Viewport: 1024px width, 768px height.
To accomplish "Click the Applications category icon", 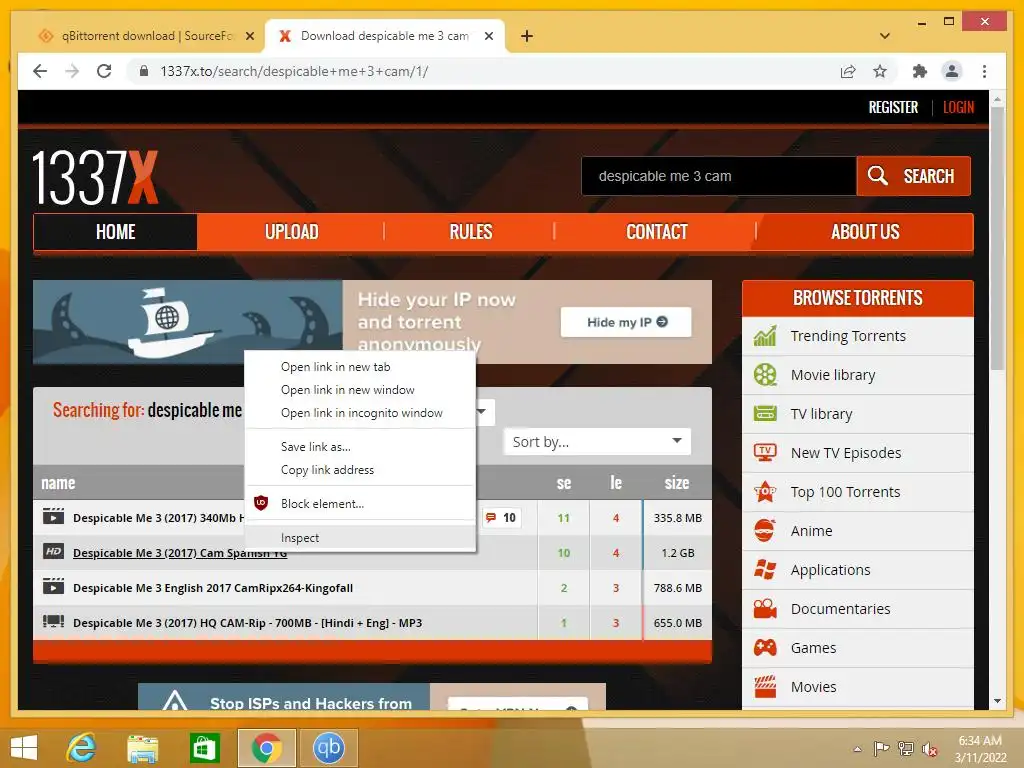I will [765, 569].
